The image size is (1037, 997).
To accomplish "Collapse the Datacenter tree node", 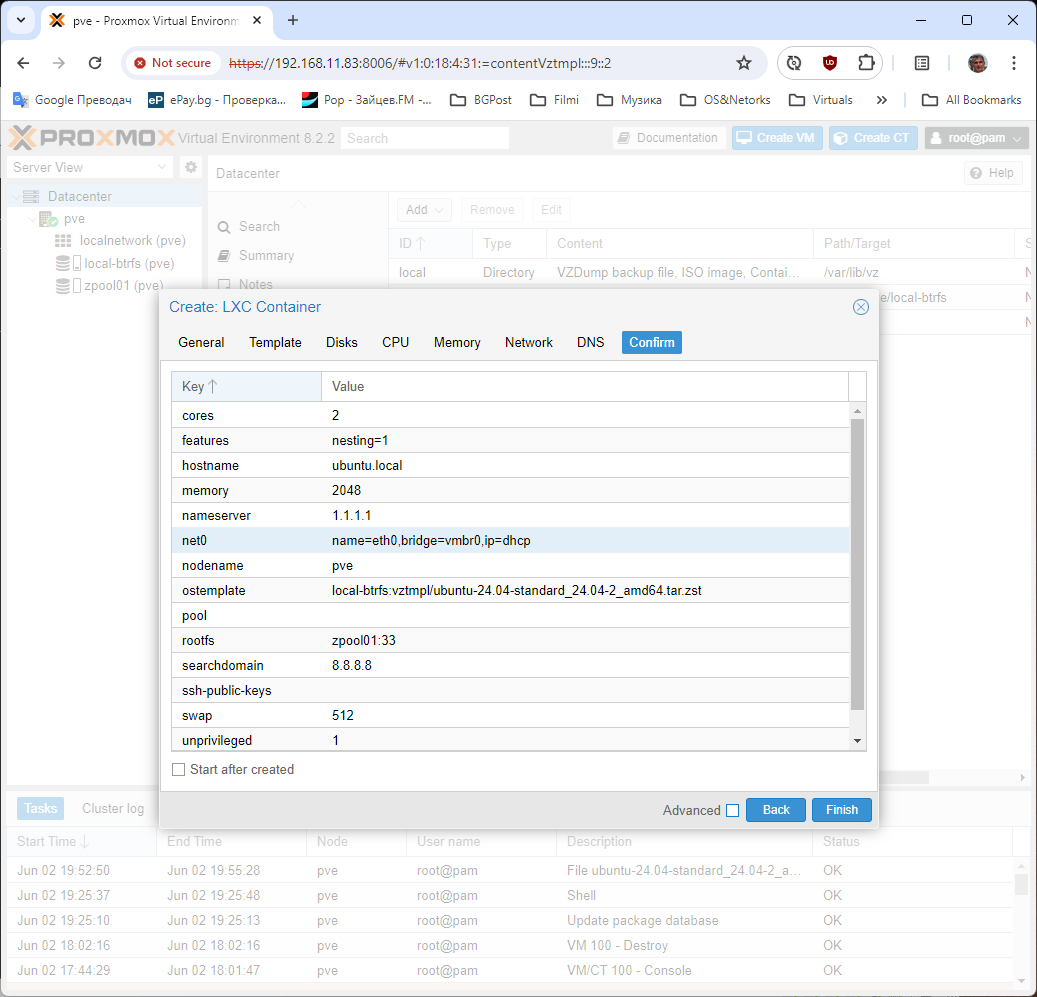I will (16, 196).
